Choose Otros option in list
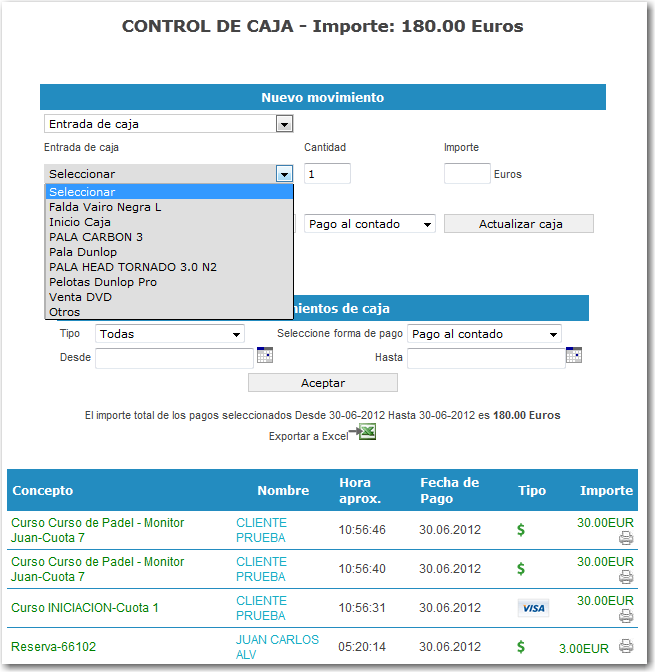The height and width of the screenshot is (672, 655). coord(169,312)
